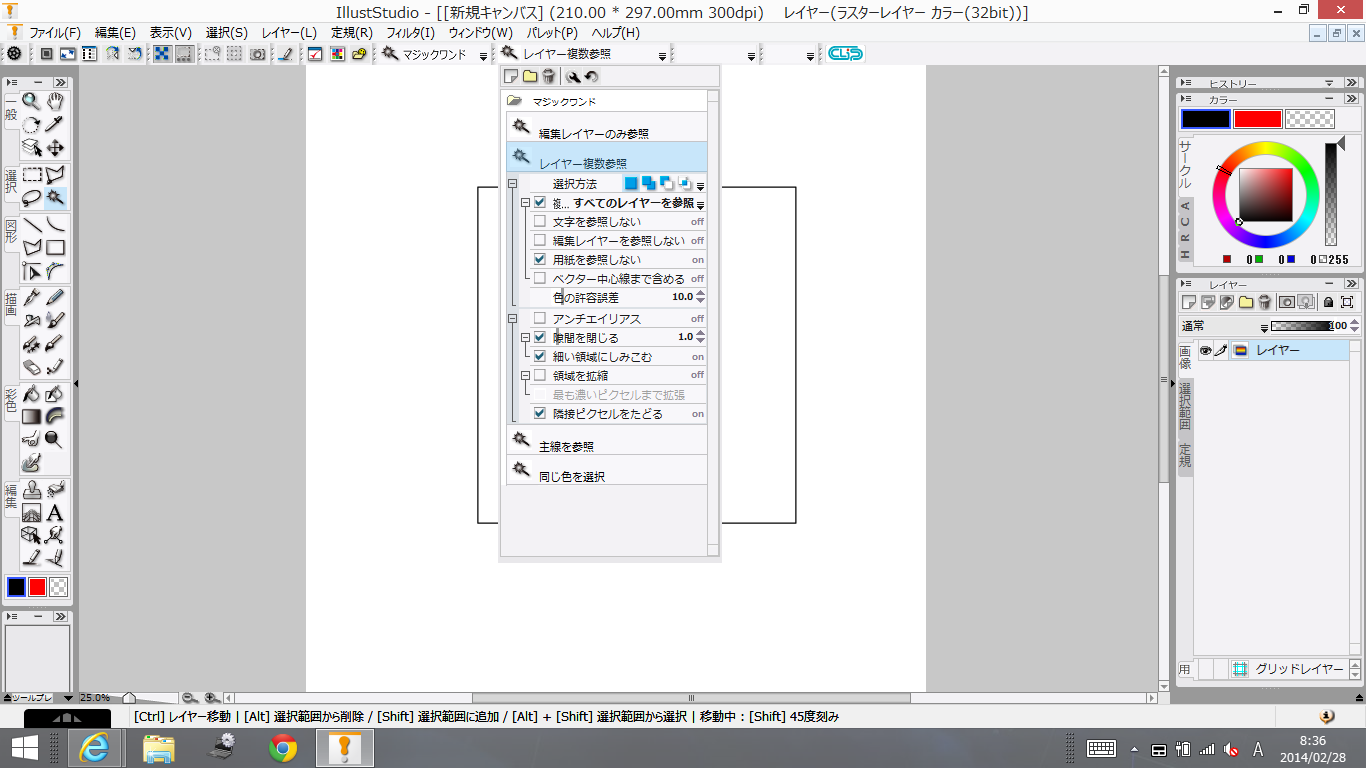Open Internet Explorer from the taskbar
Image resolution: width=1366 pixels, height=768 pixels.
click(95, 747)
